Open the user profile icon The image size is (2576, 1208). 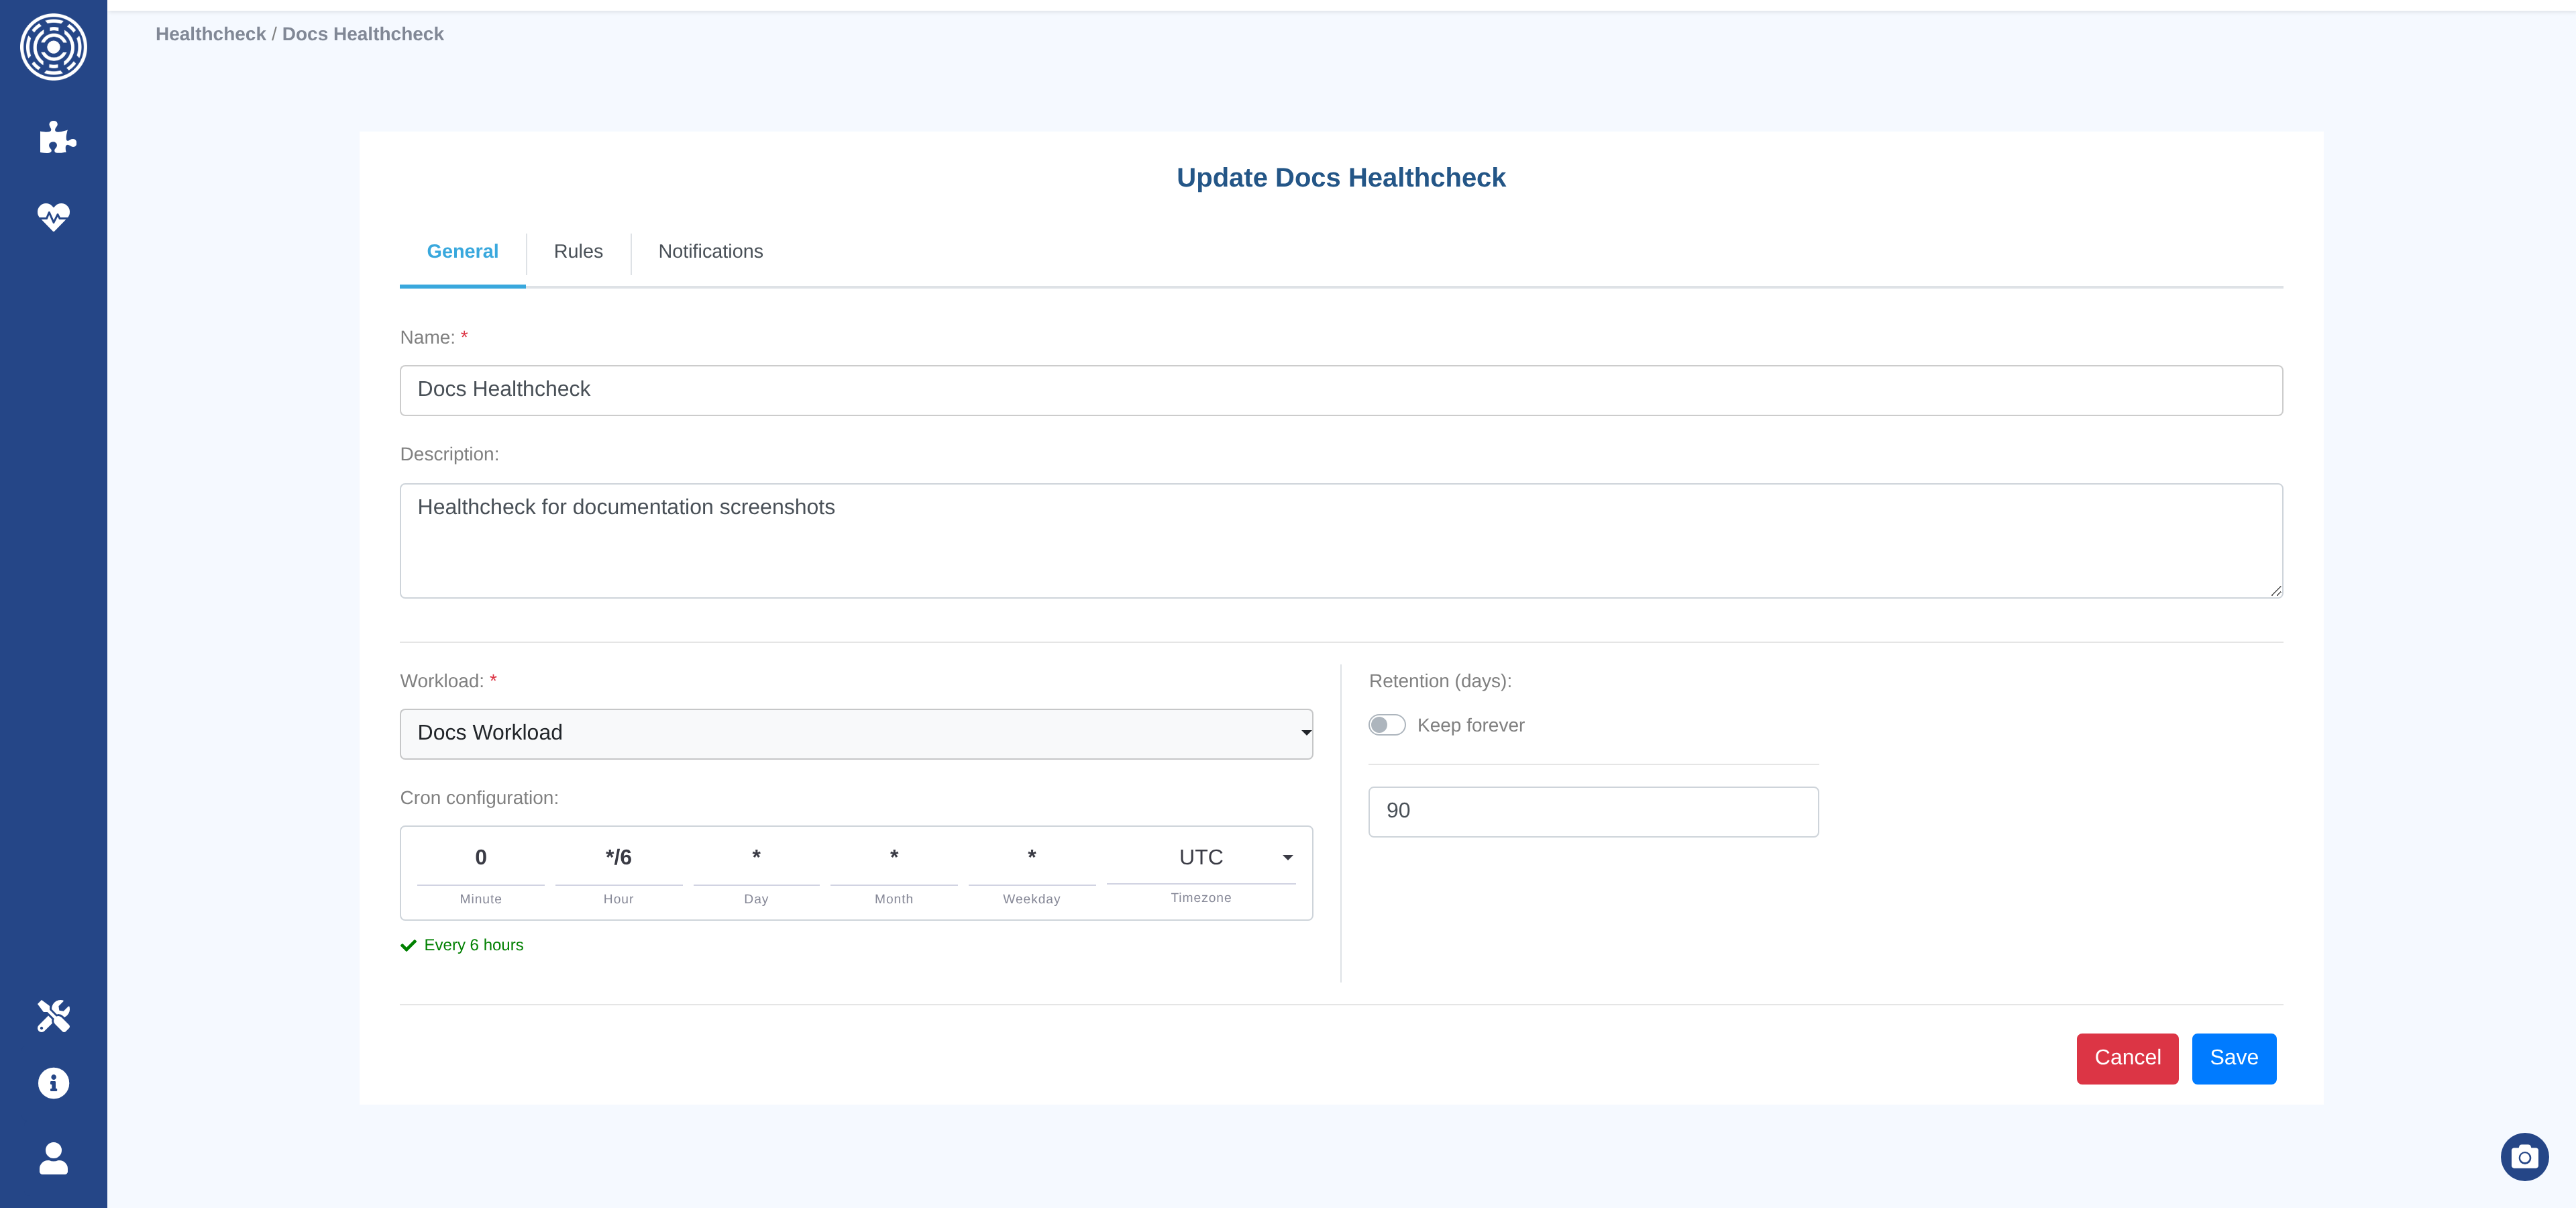(x=53, y=1158)
